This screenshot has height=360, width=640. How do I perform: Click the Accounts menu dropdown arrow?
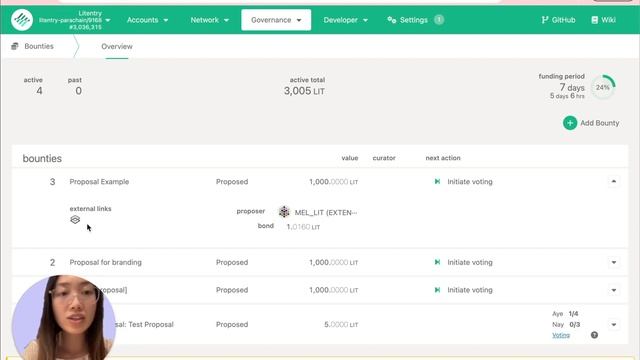[x=166, y=20]
